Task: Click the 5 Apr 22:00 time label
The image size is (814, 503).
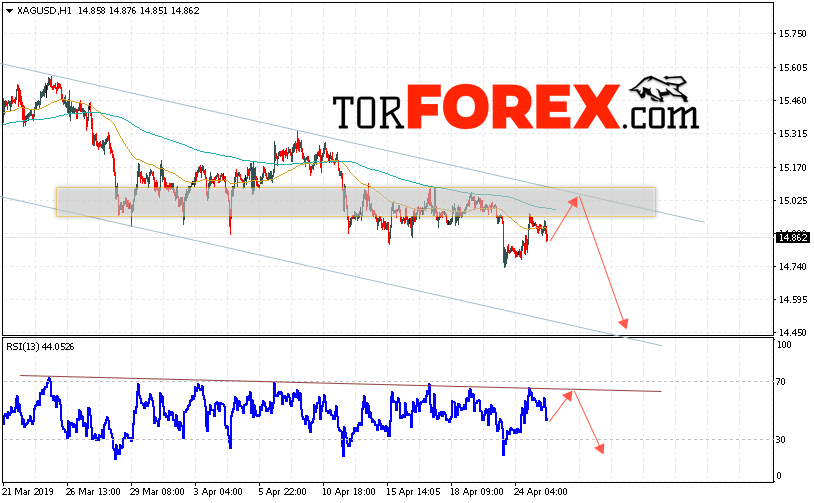Action: 282,492
